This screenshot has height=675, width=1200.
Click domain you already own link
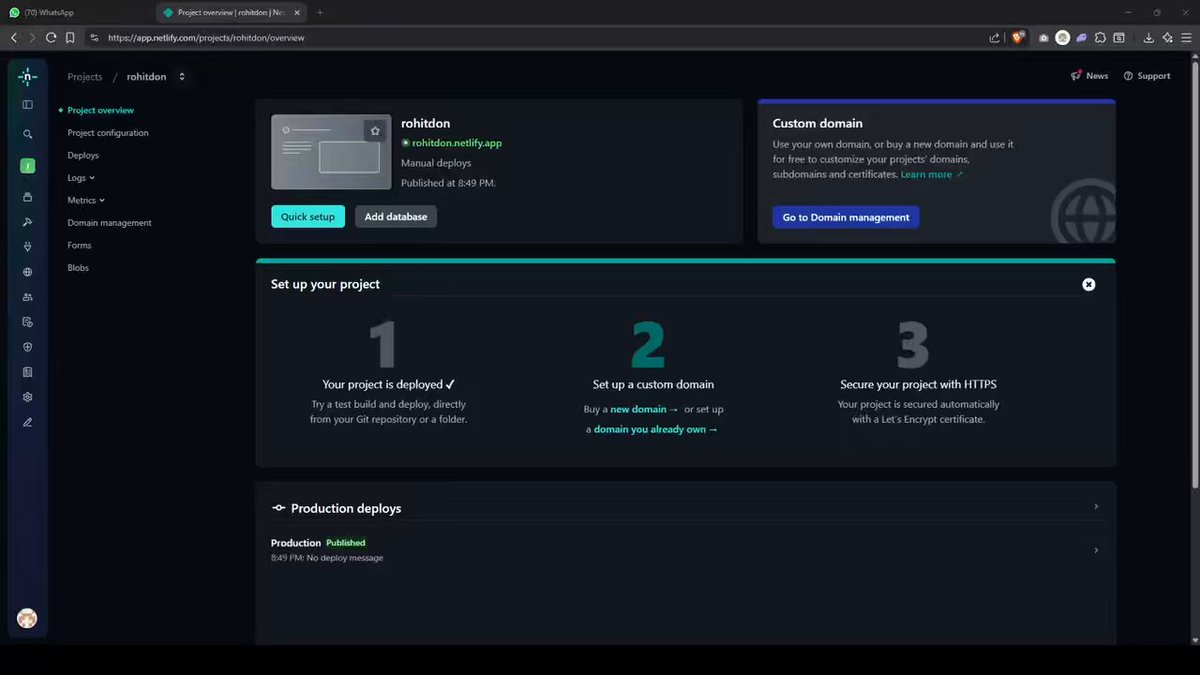[x=656, y=430]
